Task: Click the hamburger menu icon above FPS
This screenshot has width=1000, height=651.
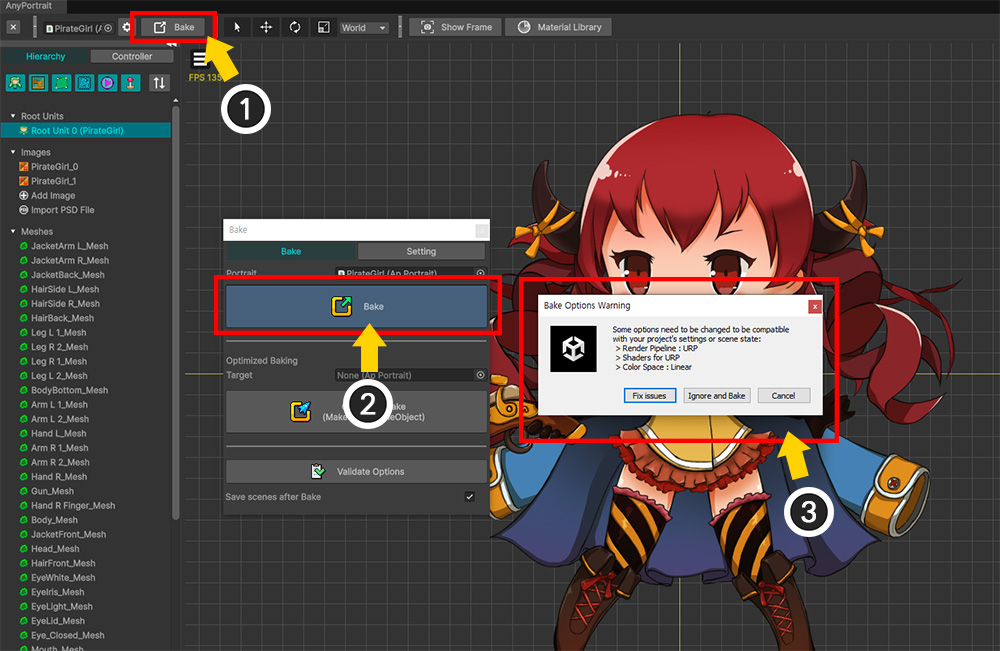Action: [x=201, y=60]
